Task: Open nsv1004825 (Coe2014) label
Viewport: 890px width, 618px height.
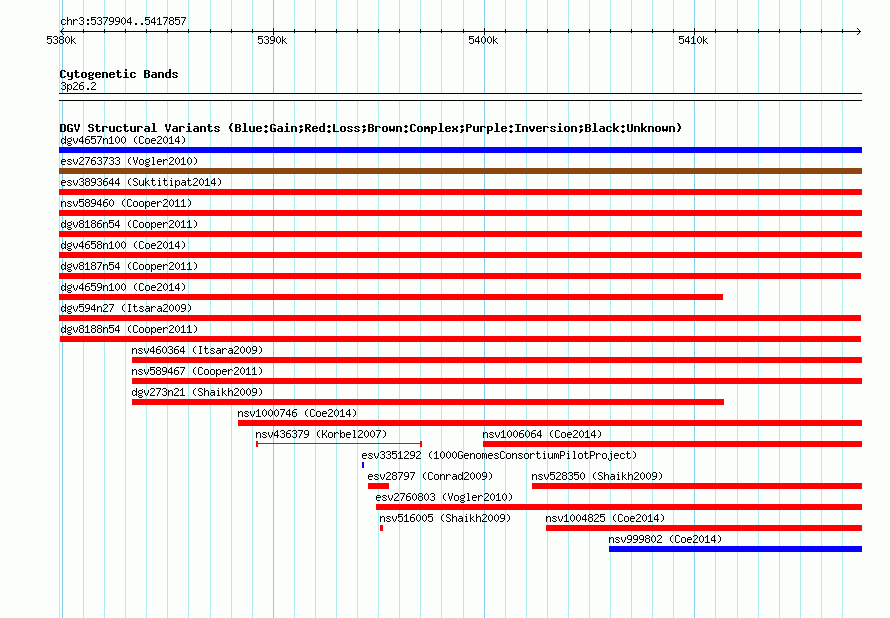Action: coord(606,518)
